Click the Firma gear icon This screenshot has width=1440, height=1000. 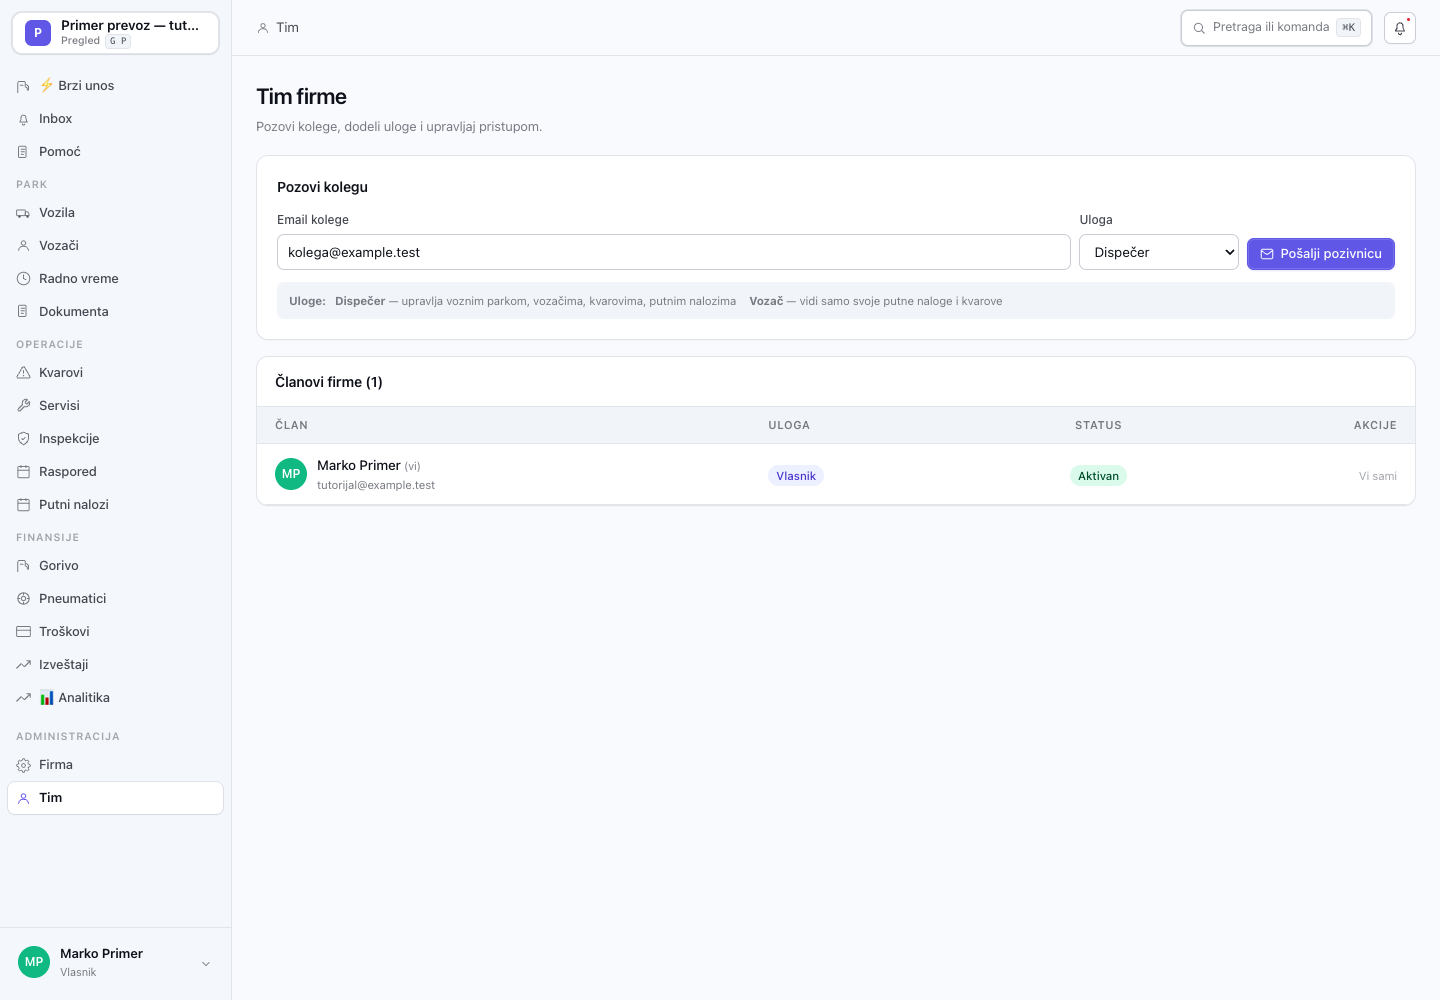pyautogui.click(x=23, y=765)
